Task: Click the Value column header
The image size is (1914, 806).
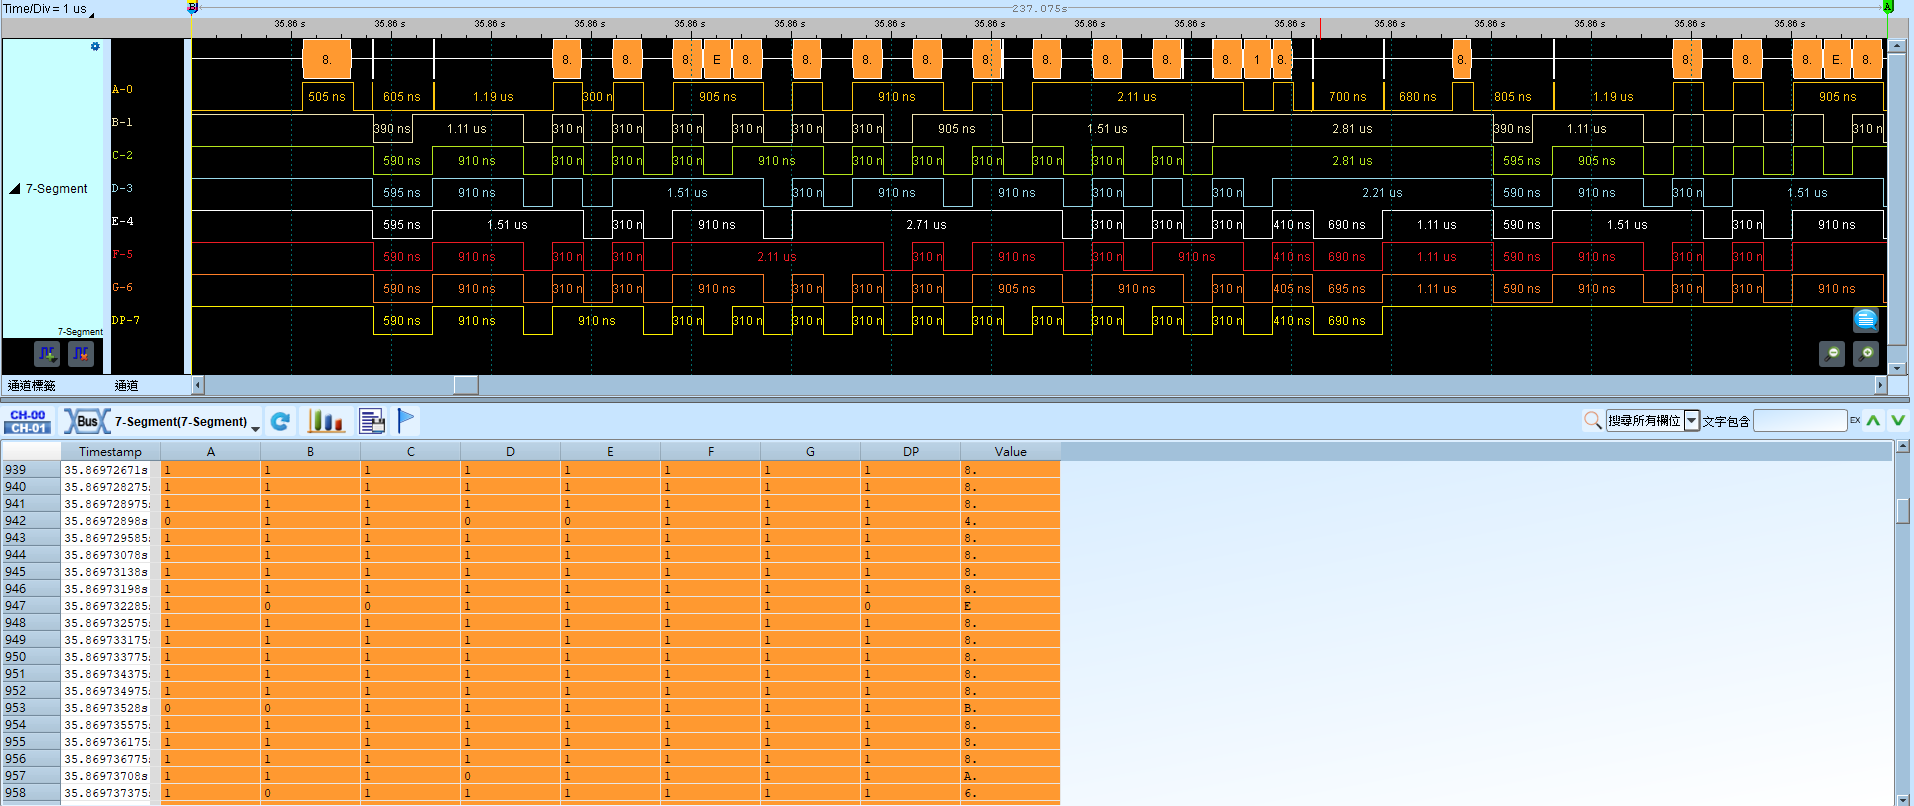Action: (x=1010, y=451)
